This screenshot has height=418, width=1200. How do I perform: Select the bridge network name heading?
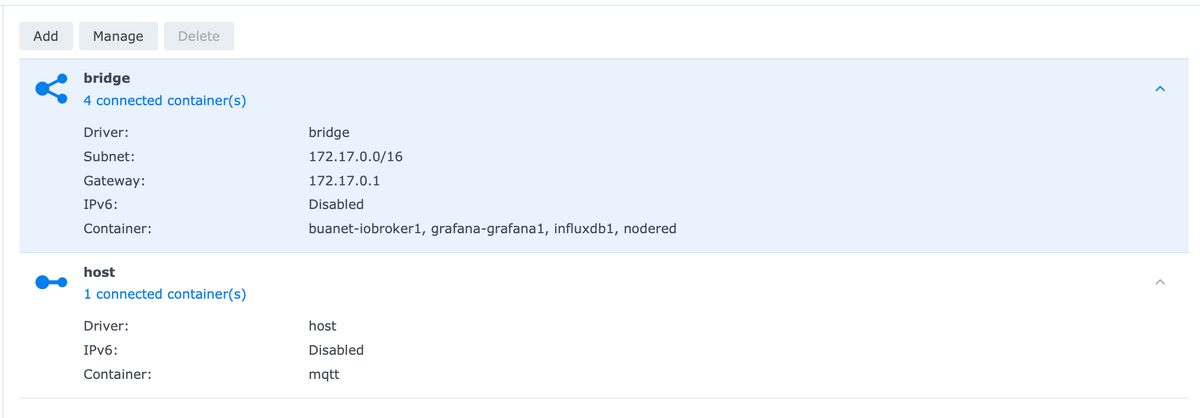point(107,77)
